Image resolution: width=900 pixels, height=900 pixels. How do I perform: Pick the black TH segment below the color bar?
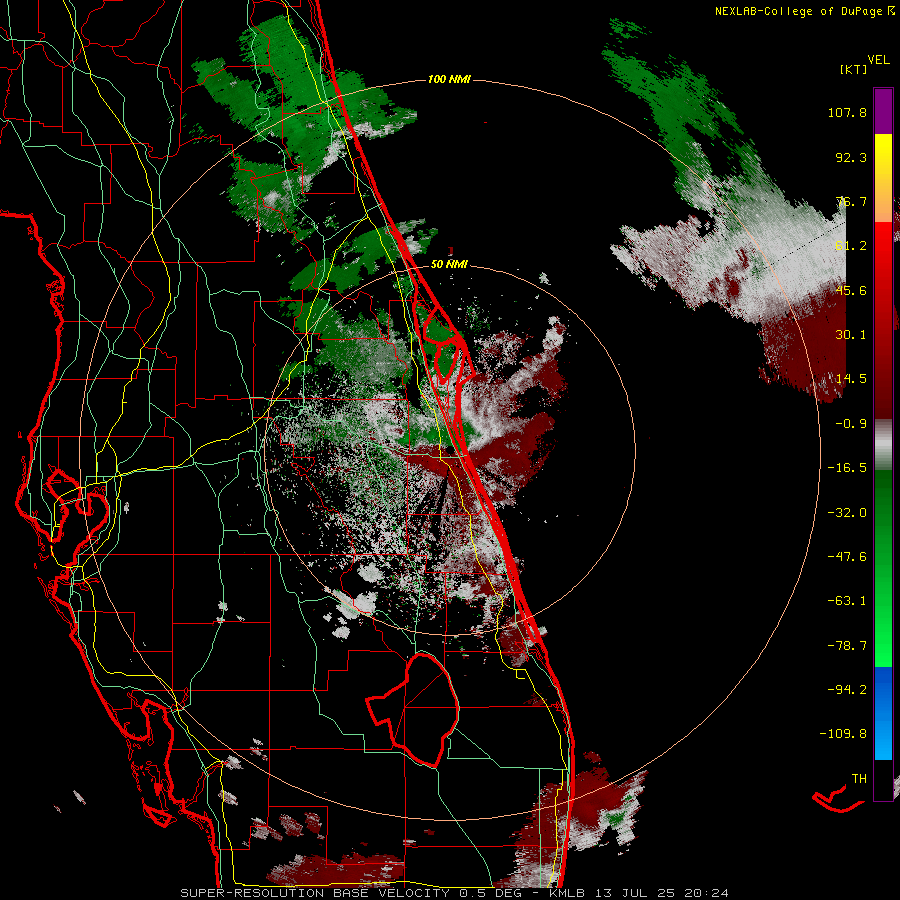point(883,779)
